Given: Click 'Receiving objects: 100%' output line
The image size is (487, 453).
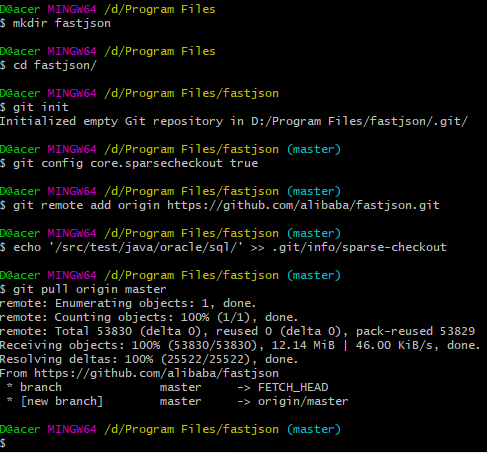Looking at the screenshot, I should click(240, 345).
